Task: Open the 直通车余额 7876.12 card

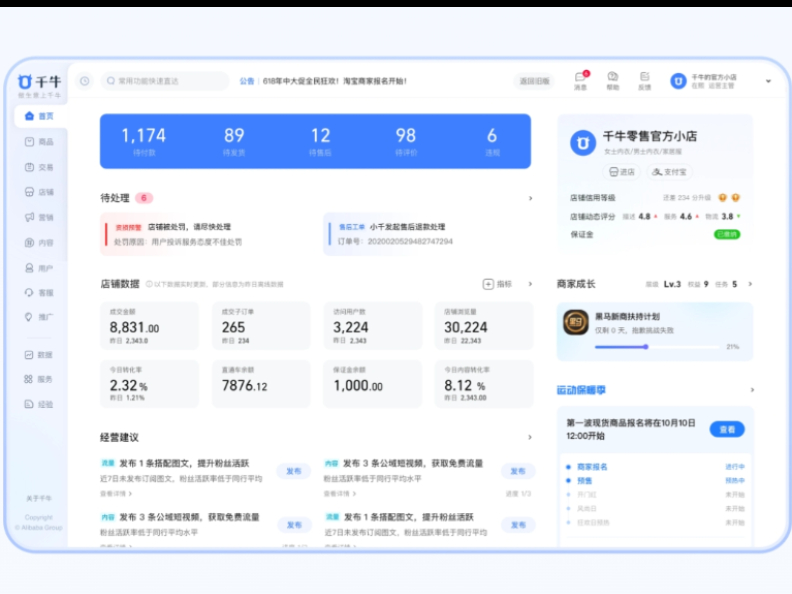Action: (x=261, y=384)
